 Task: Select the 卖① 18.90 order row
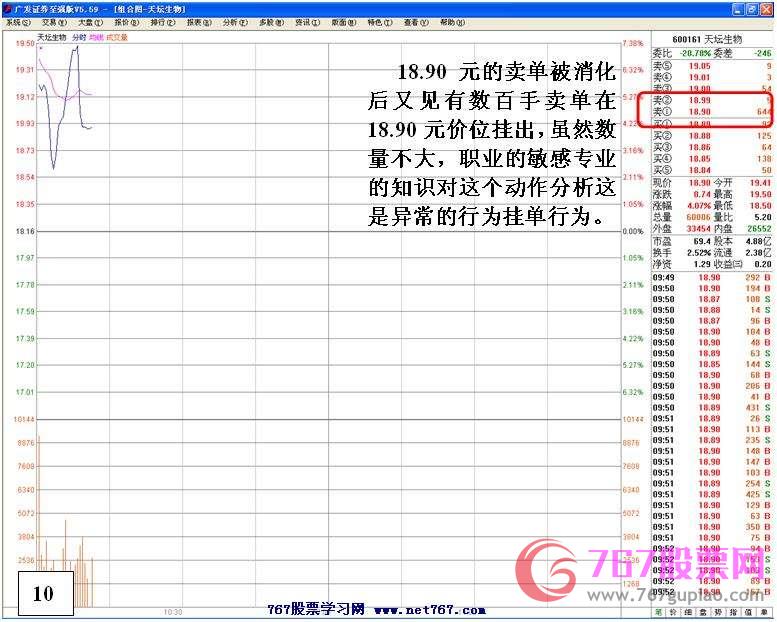click(x=712, y=112)
